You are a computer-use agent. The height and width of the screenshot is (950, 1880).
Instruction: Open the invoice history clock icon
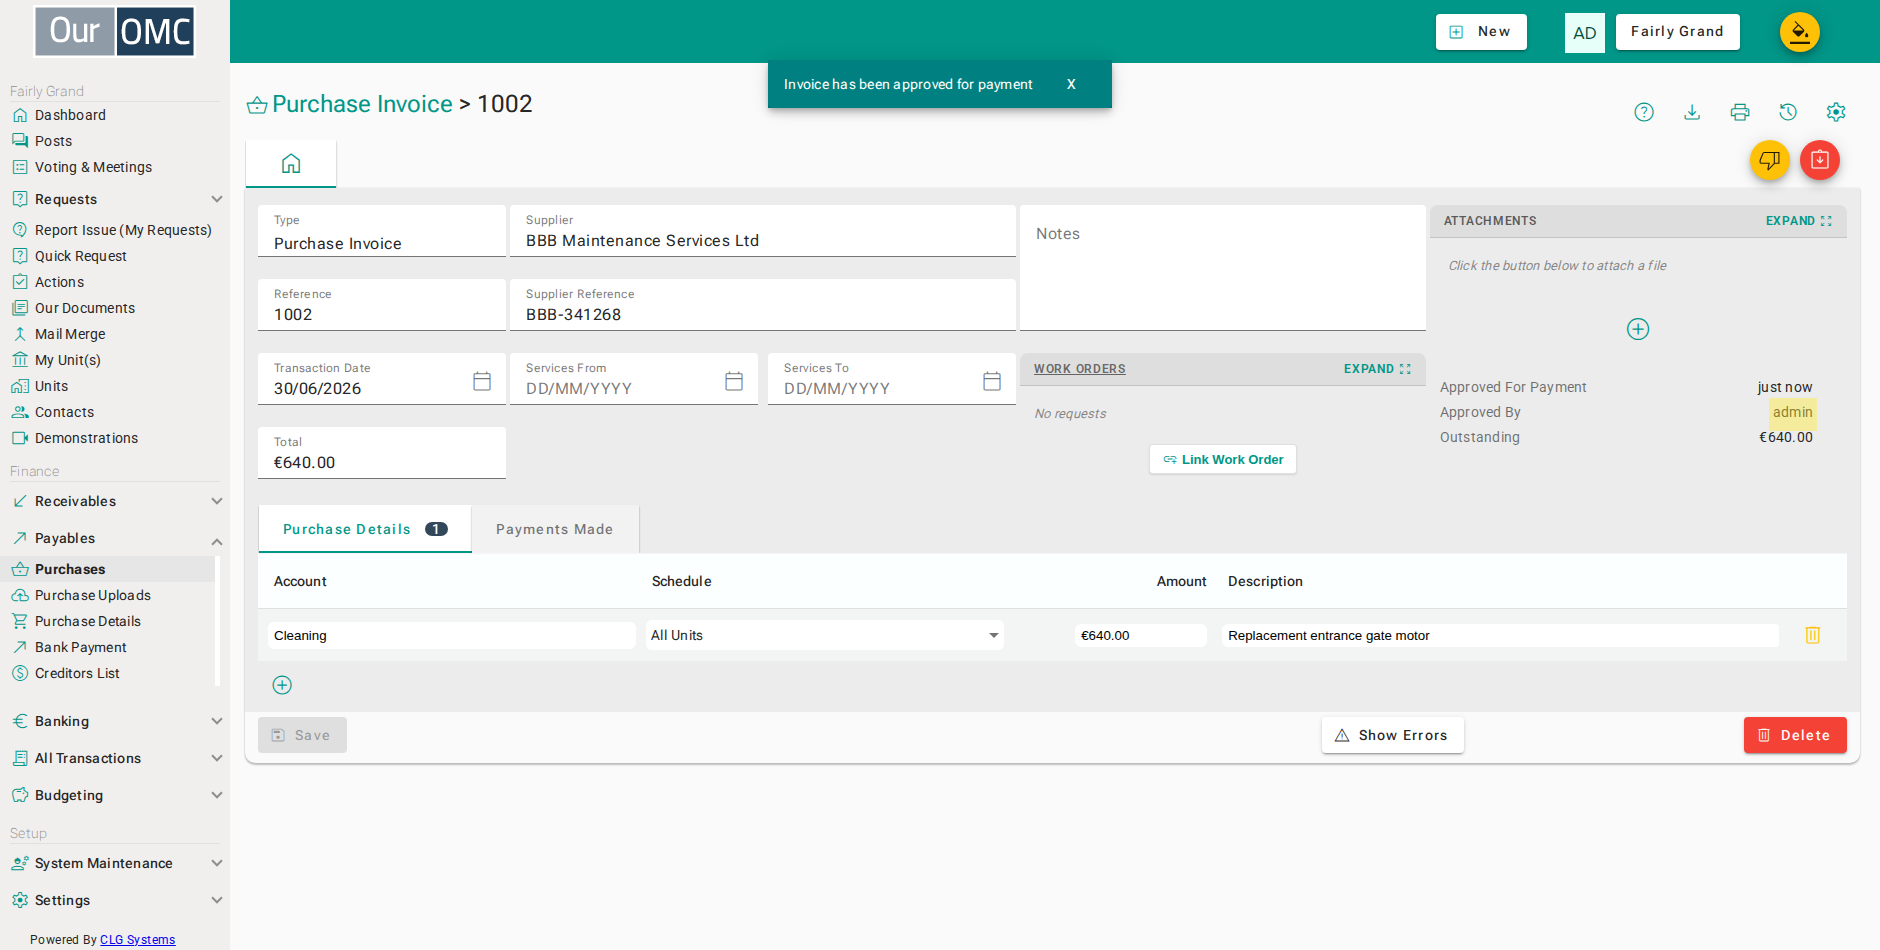click(1788, 112)
